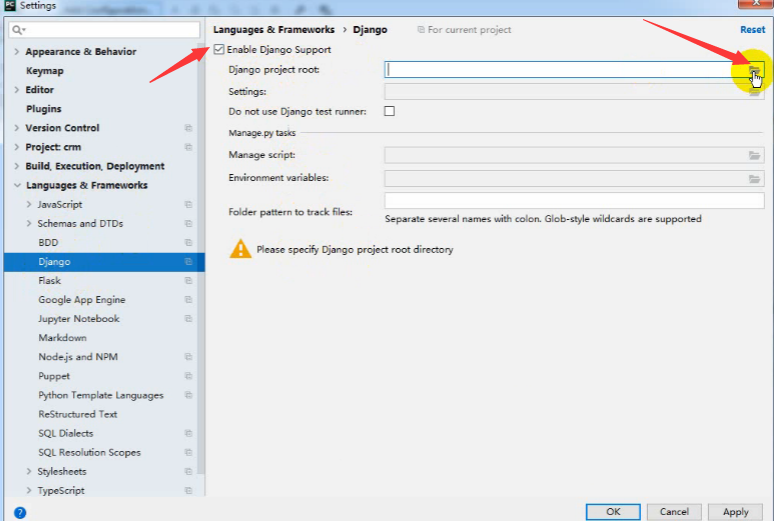Select BDD in the settings tree
The image size is (774, 521).
tap(48, 242)
